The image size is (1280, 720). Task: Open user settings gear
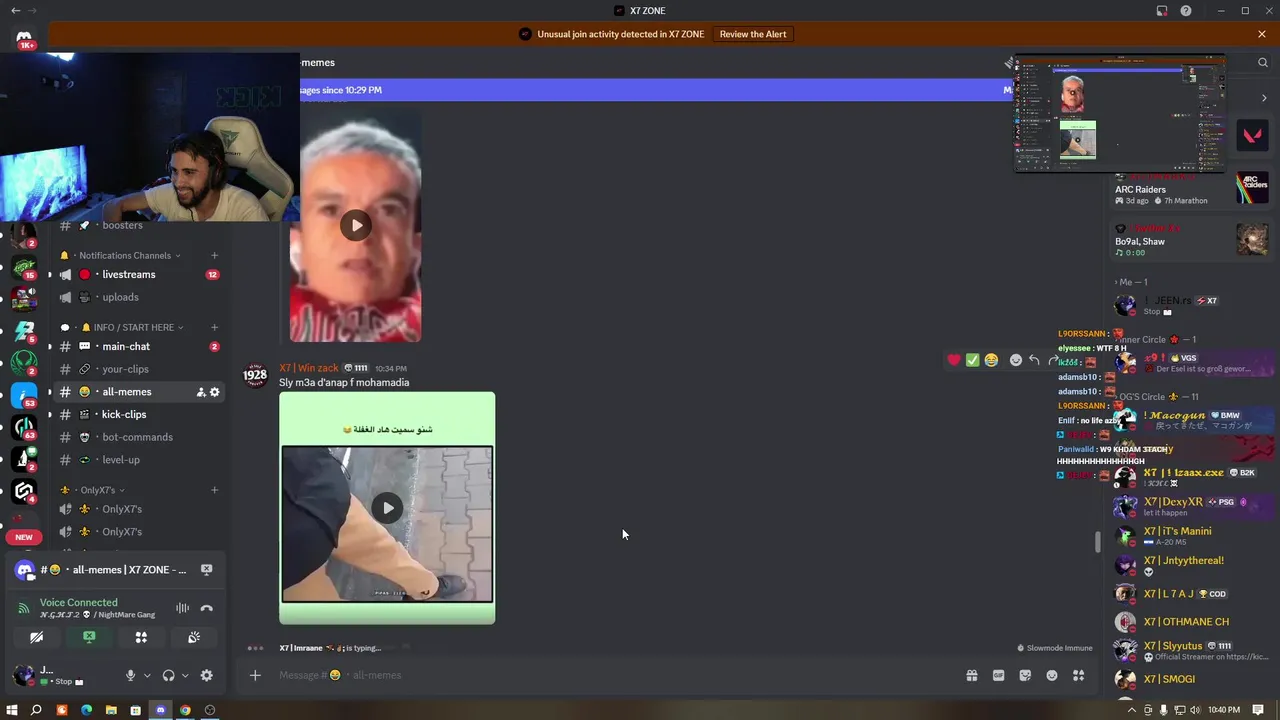[x=207, y=676]
